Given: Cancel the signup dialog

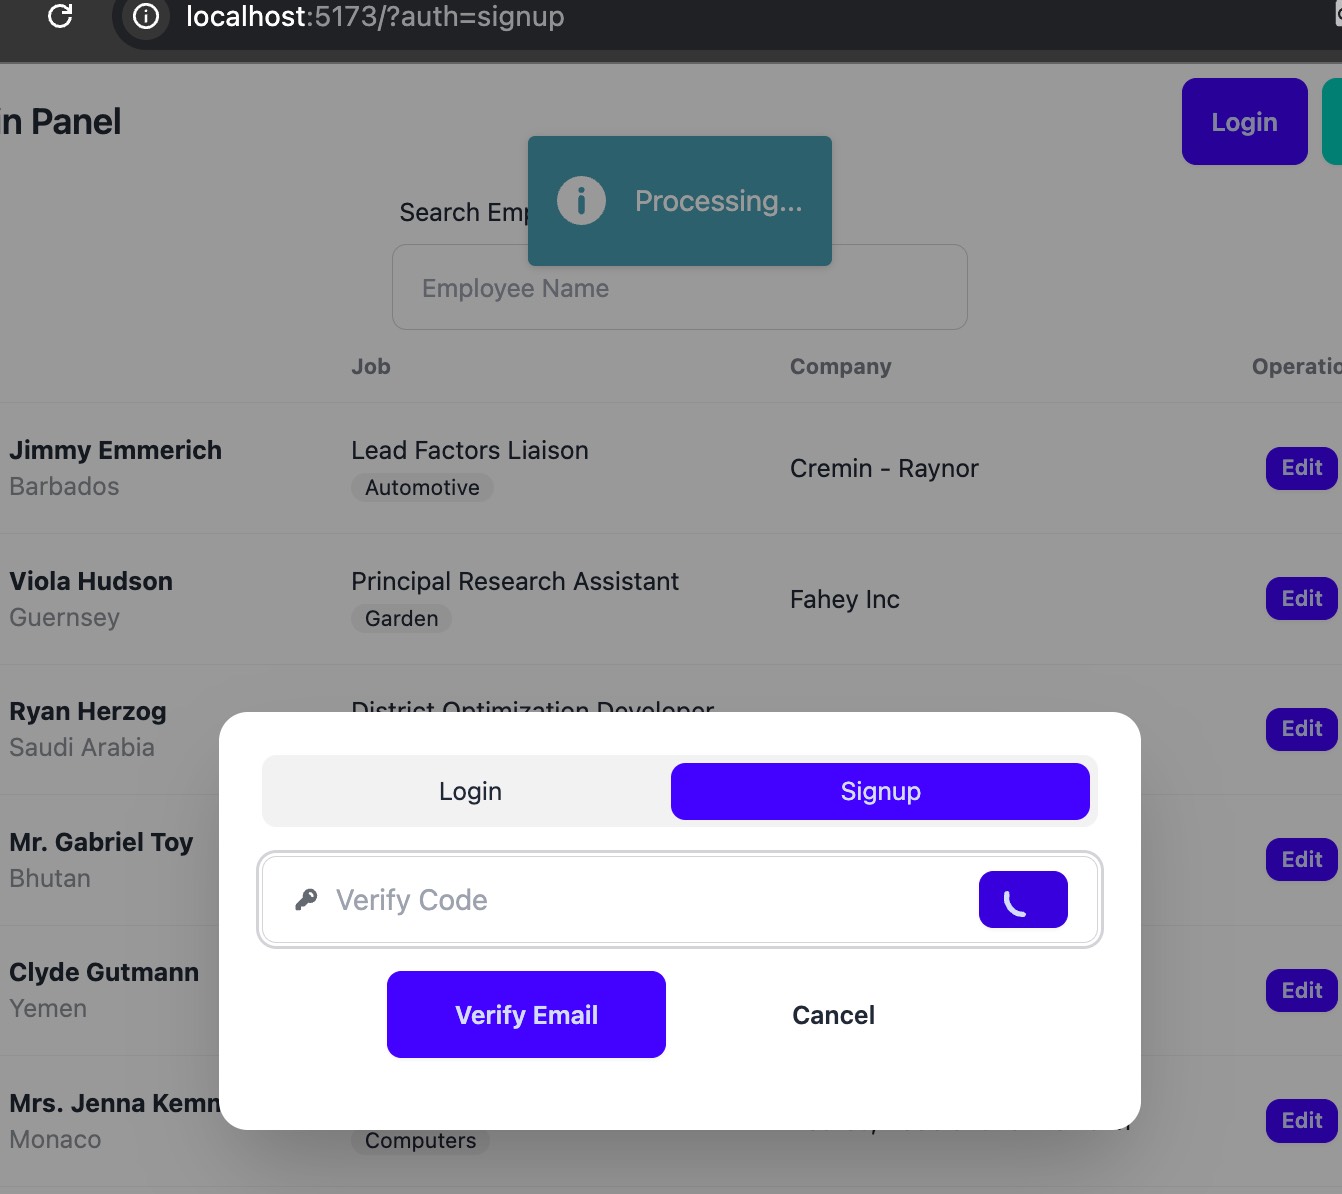Looking at the screenshot, I should (833, 1015).
